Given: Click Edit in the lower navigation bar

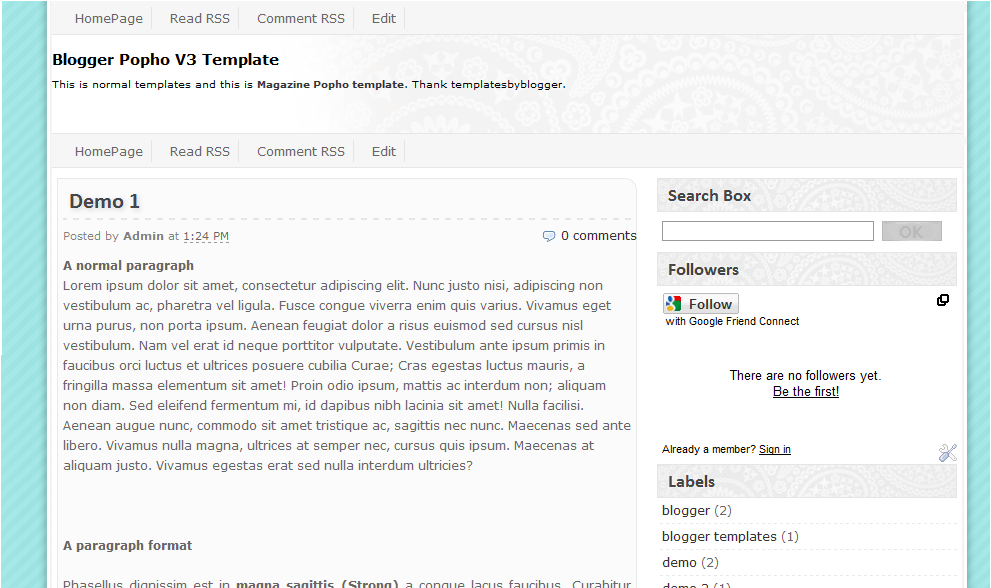Looking at the screenshot, I should tap(383, 151).
